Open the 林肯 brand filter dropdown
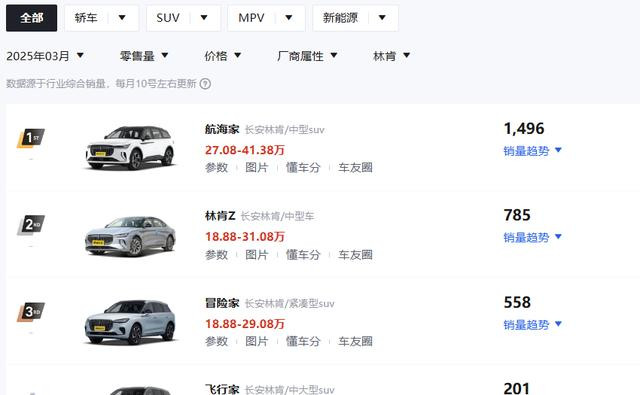Image resolution: width=640 pixels, height=395 pixels. click(391, 56)
